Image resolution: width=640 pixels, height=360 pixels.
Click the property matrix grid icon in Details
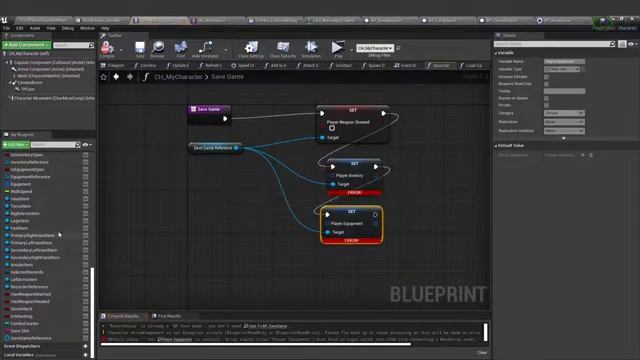tap(622, 44)
